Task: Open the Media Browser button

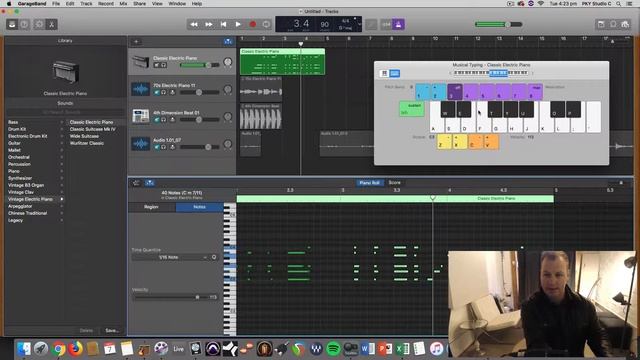Action: (625, 24)
